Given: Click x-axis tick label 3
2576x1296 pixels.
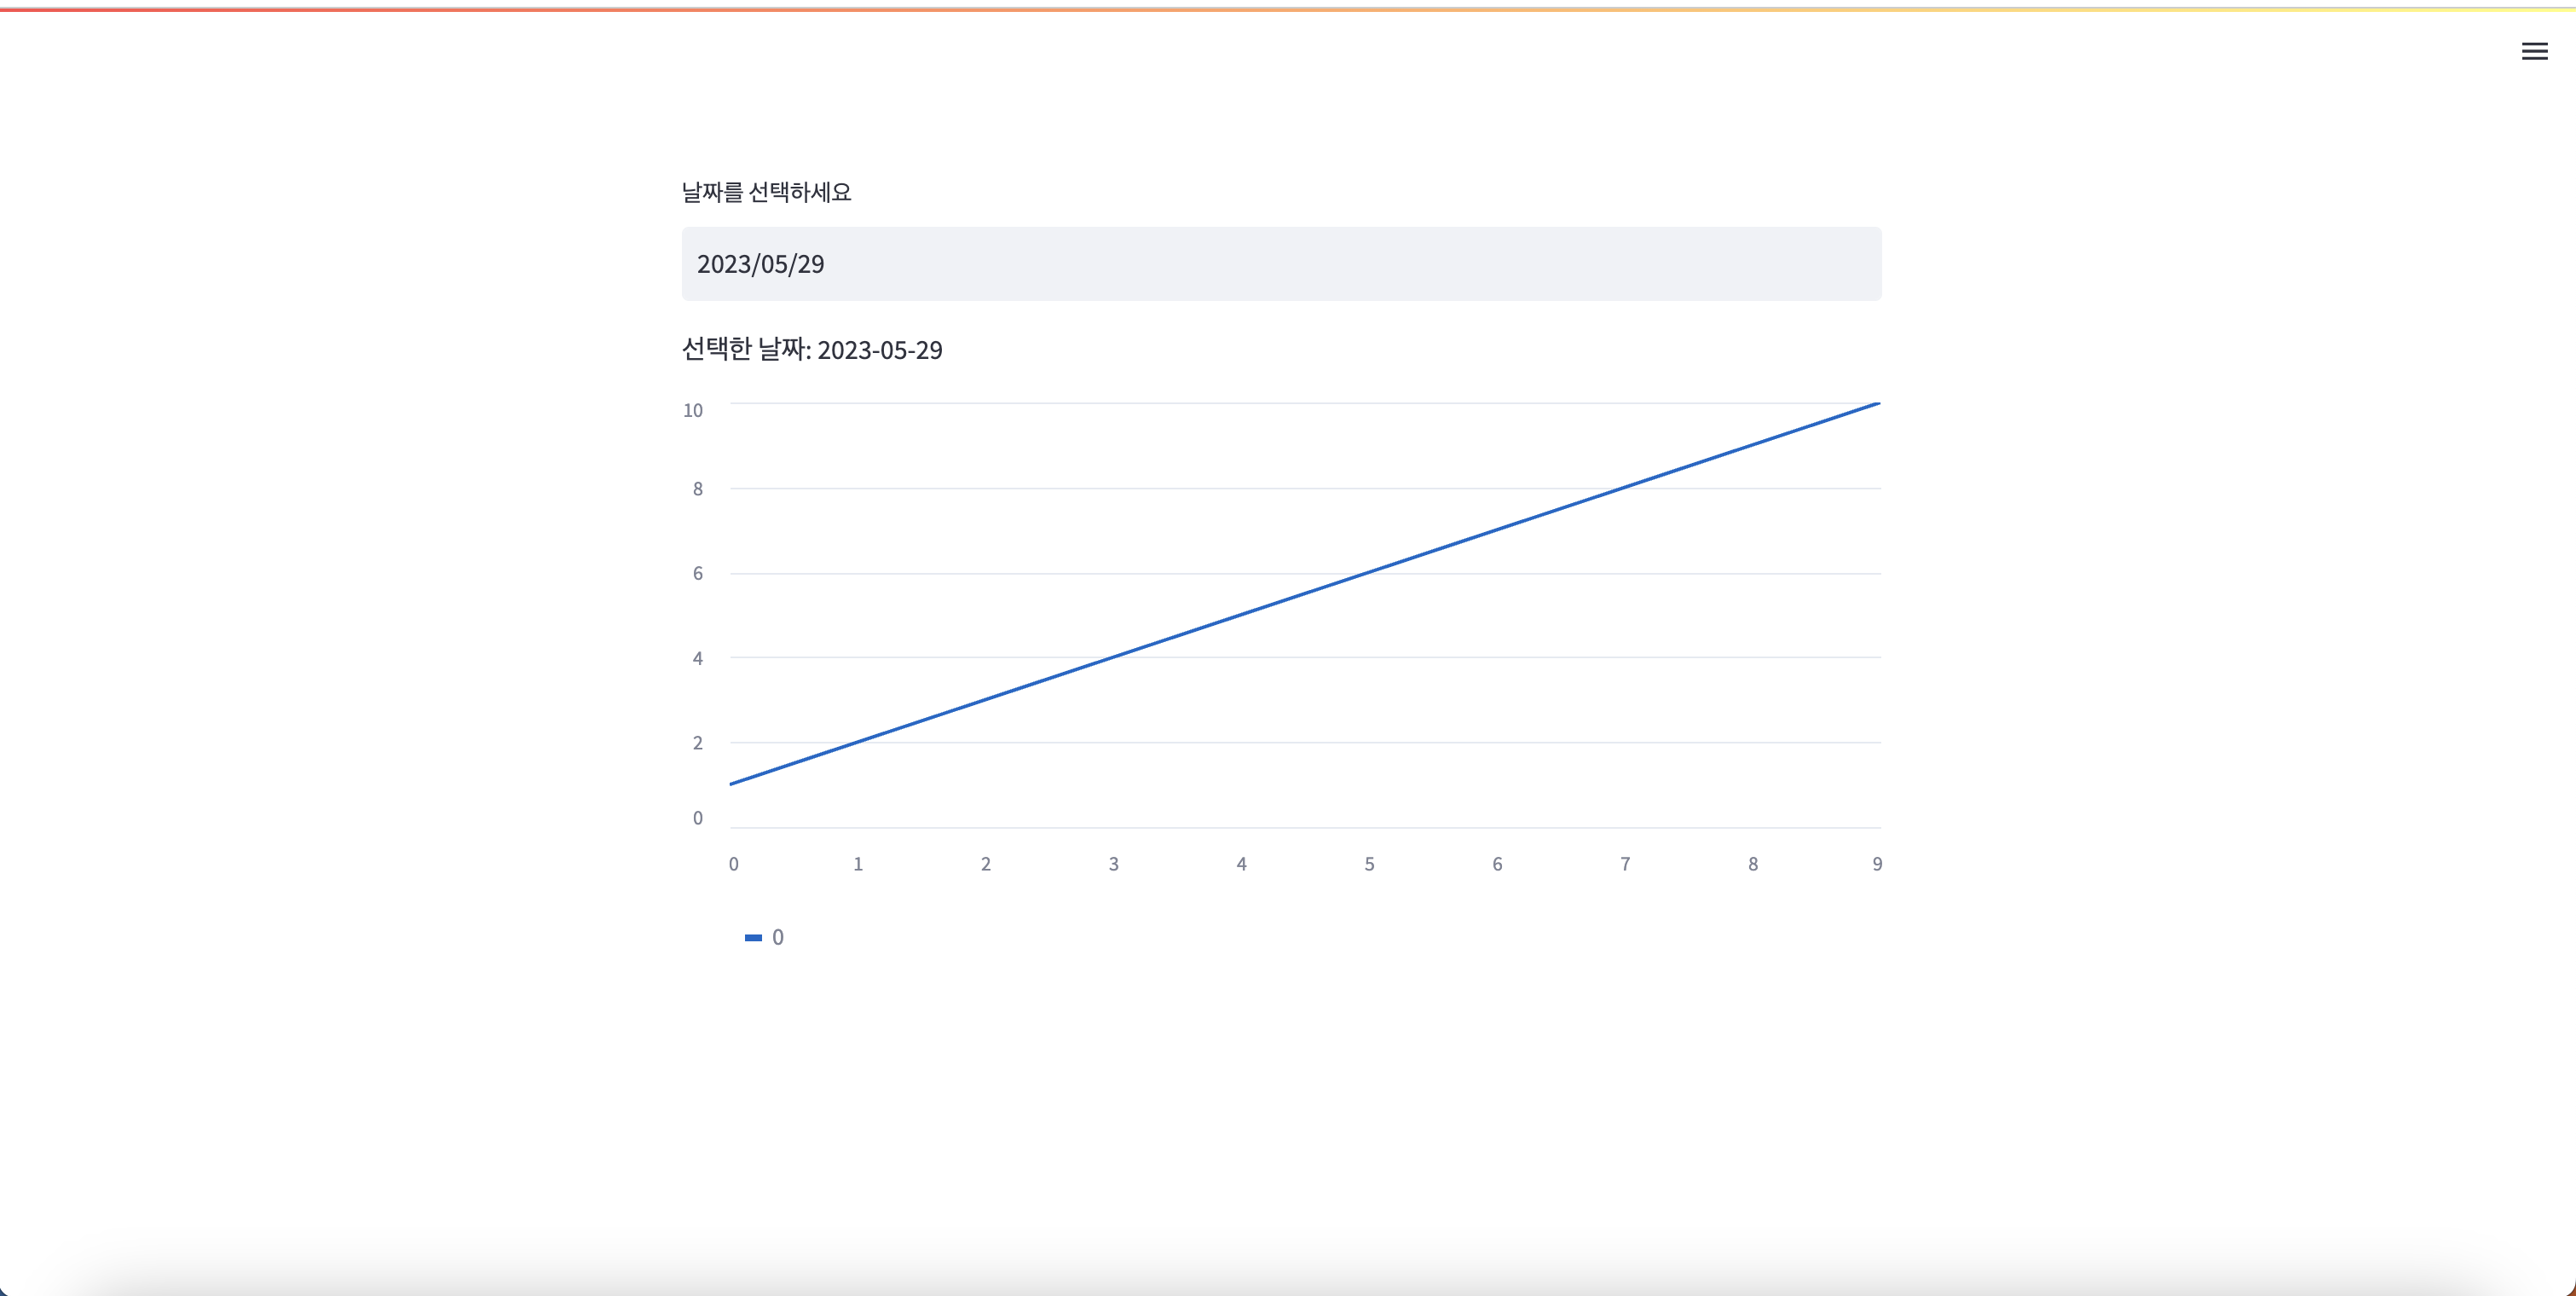Looking at the screenshot, I should [x=1113, y=864].
